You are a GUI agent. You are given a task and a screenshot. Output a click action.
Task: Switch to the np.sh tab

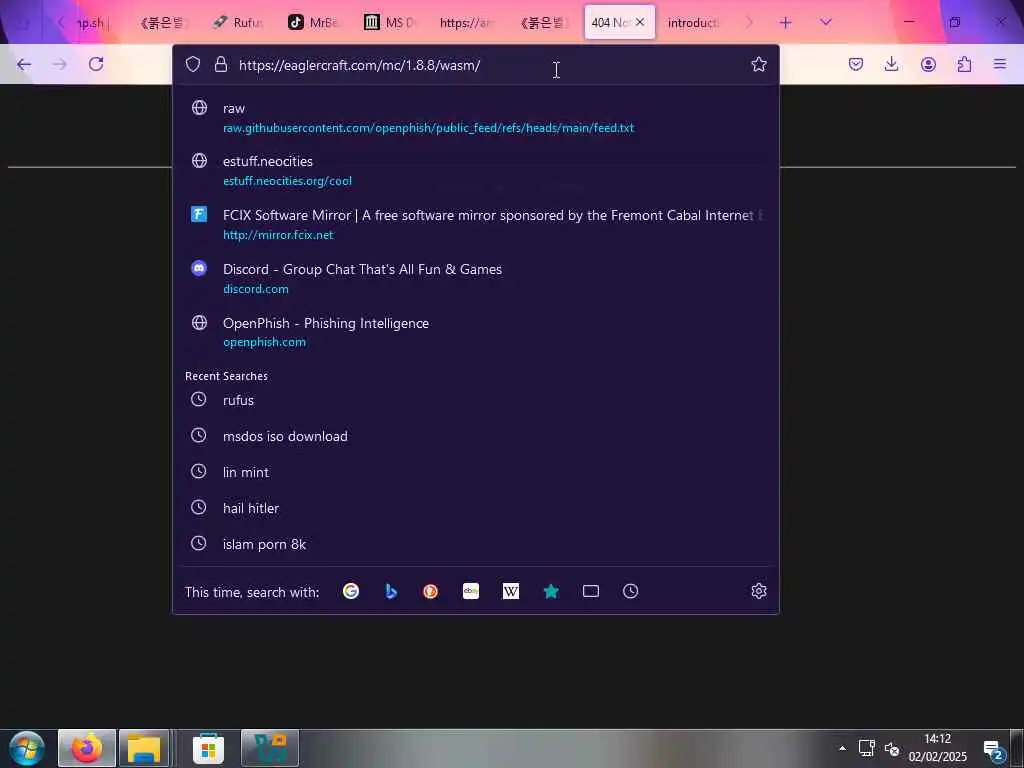click(91, 23)
